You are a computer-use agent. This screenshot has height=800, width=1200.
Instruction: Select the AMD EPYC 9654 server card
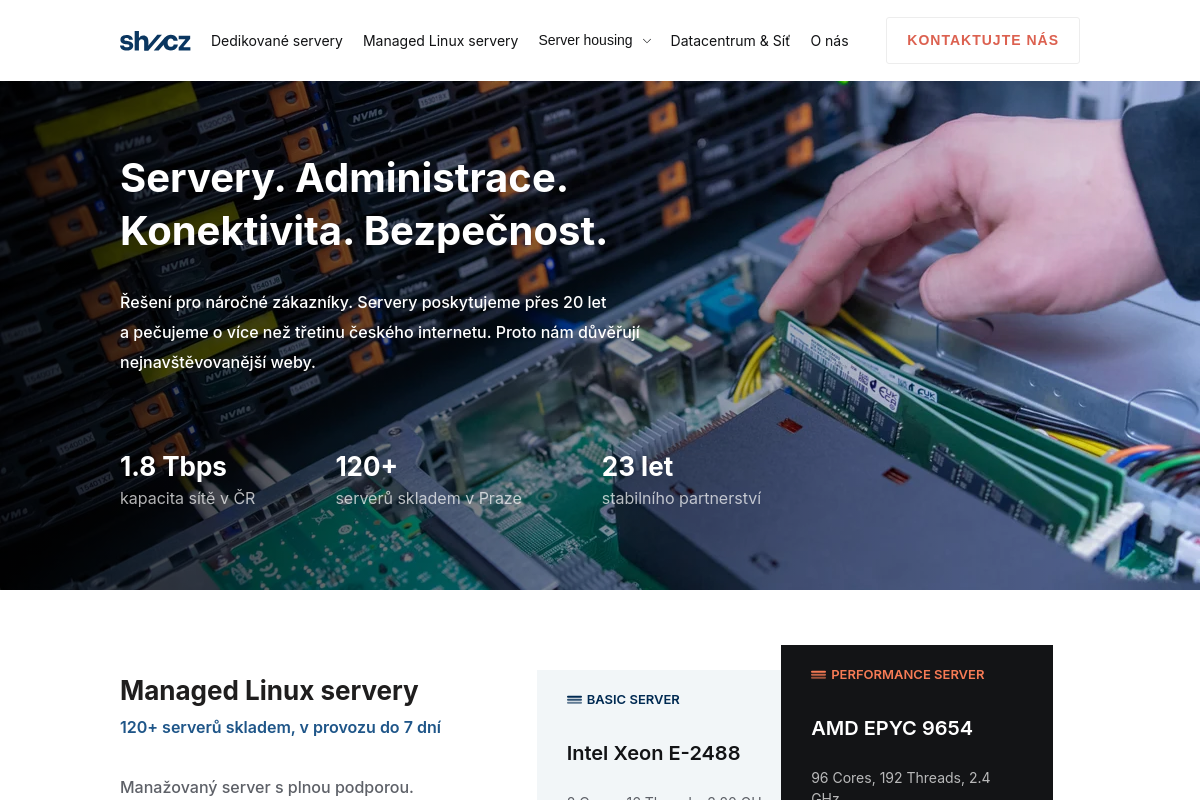point(917,723)
